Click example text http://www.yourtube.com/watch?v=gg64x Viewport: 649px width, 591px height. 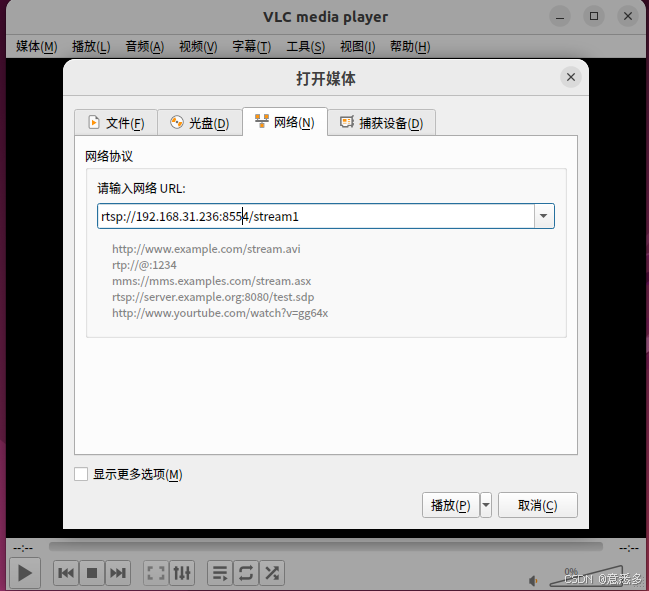(x=220, y=313)
